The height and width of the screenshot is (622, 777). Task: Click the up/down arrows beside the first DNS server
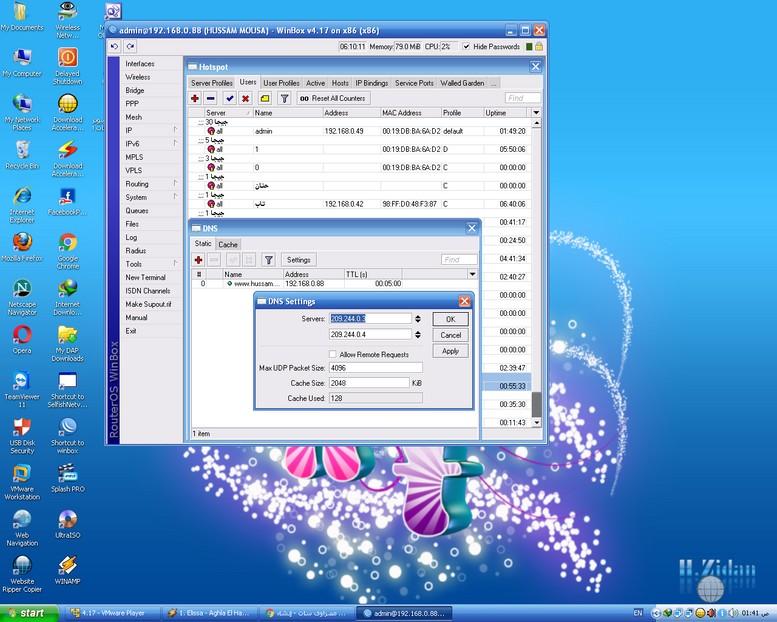(x=418, y=319)
